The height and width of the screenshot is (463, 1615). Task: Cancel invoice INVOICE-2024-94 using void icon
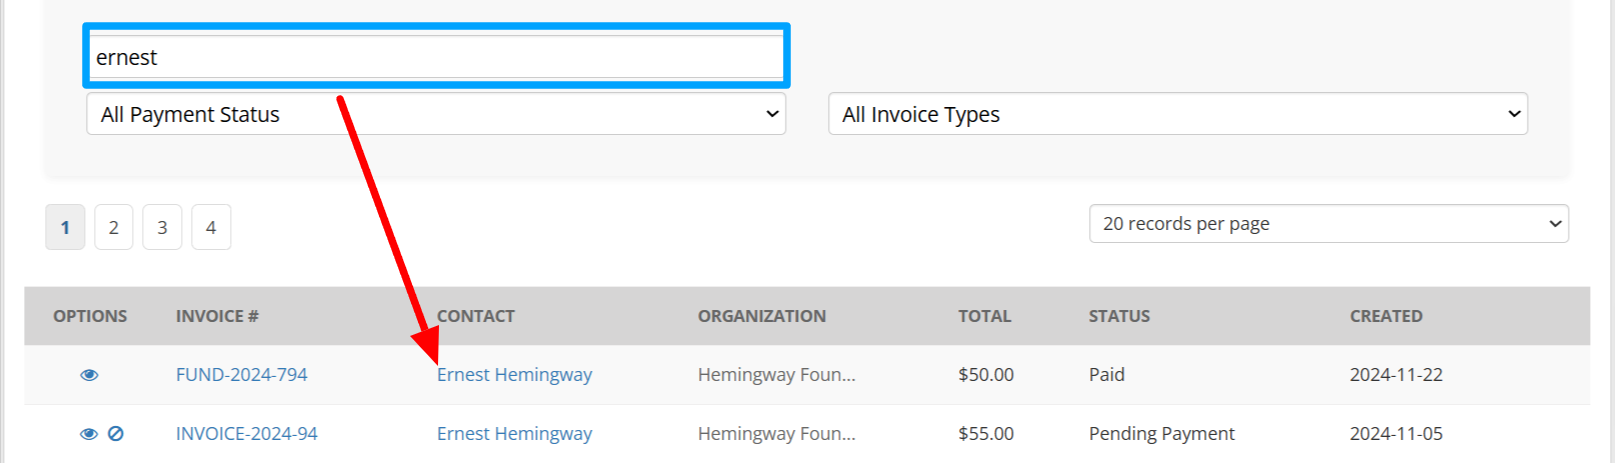[x=116, y=434]
